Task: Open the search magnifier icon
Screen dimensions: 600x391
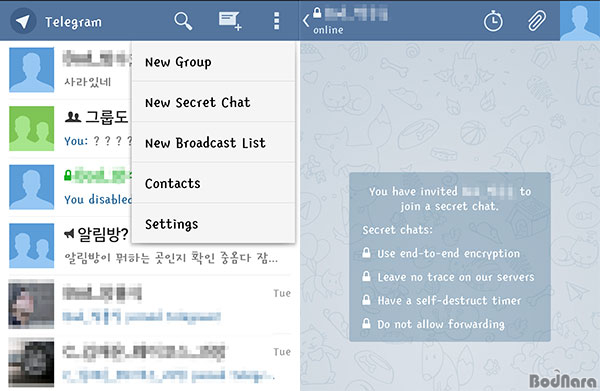Action: tap(183, 21)
